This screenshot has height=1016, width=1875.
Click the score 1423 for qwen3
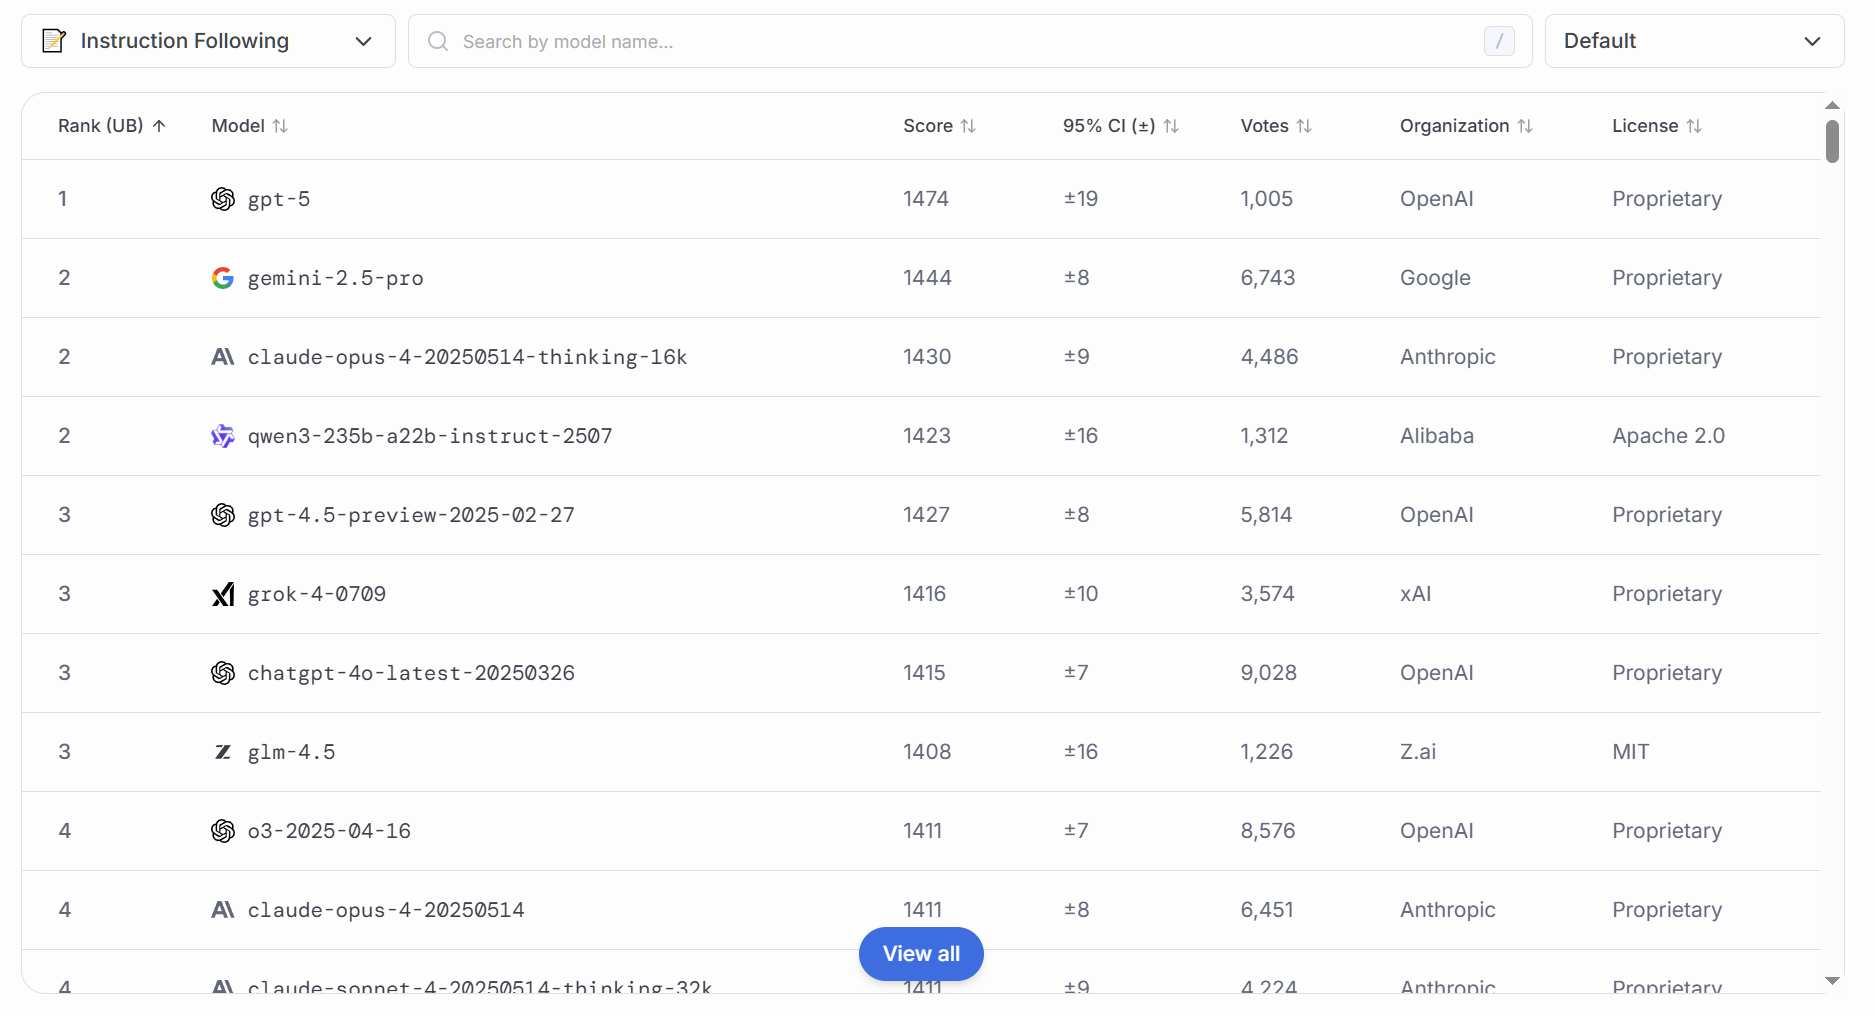927,436
